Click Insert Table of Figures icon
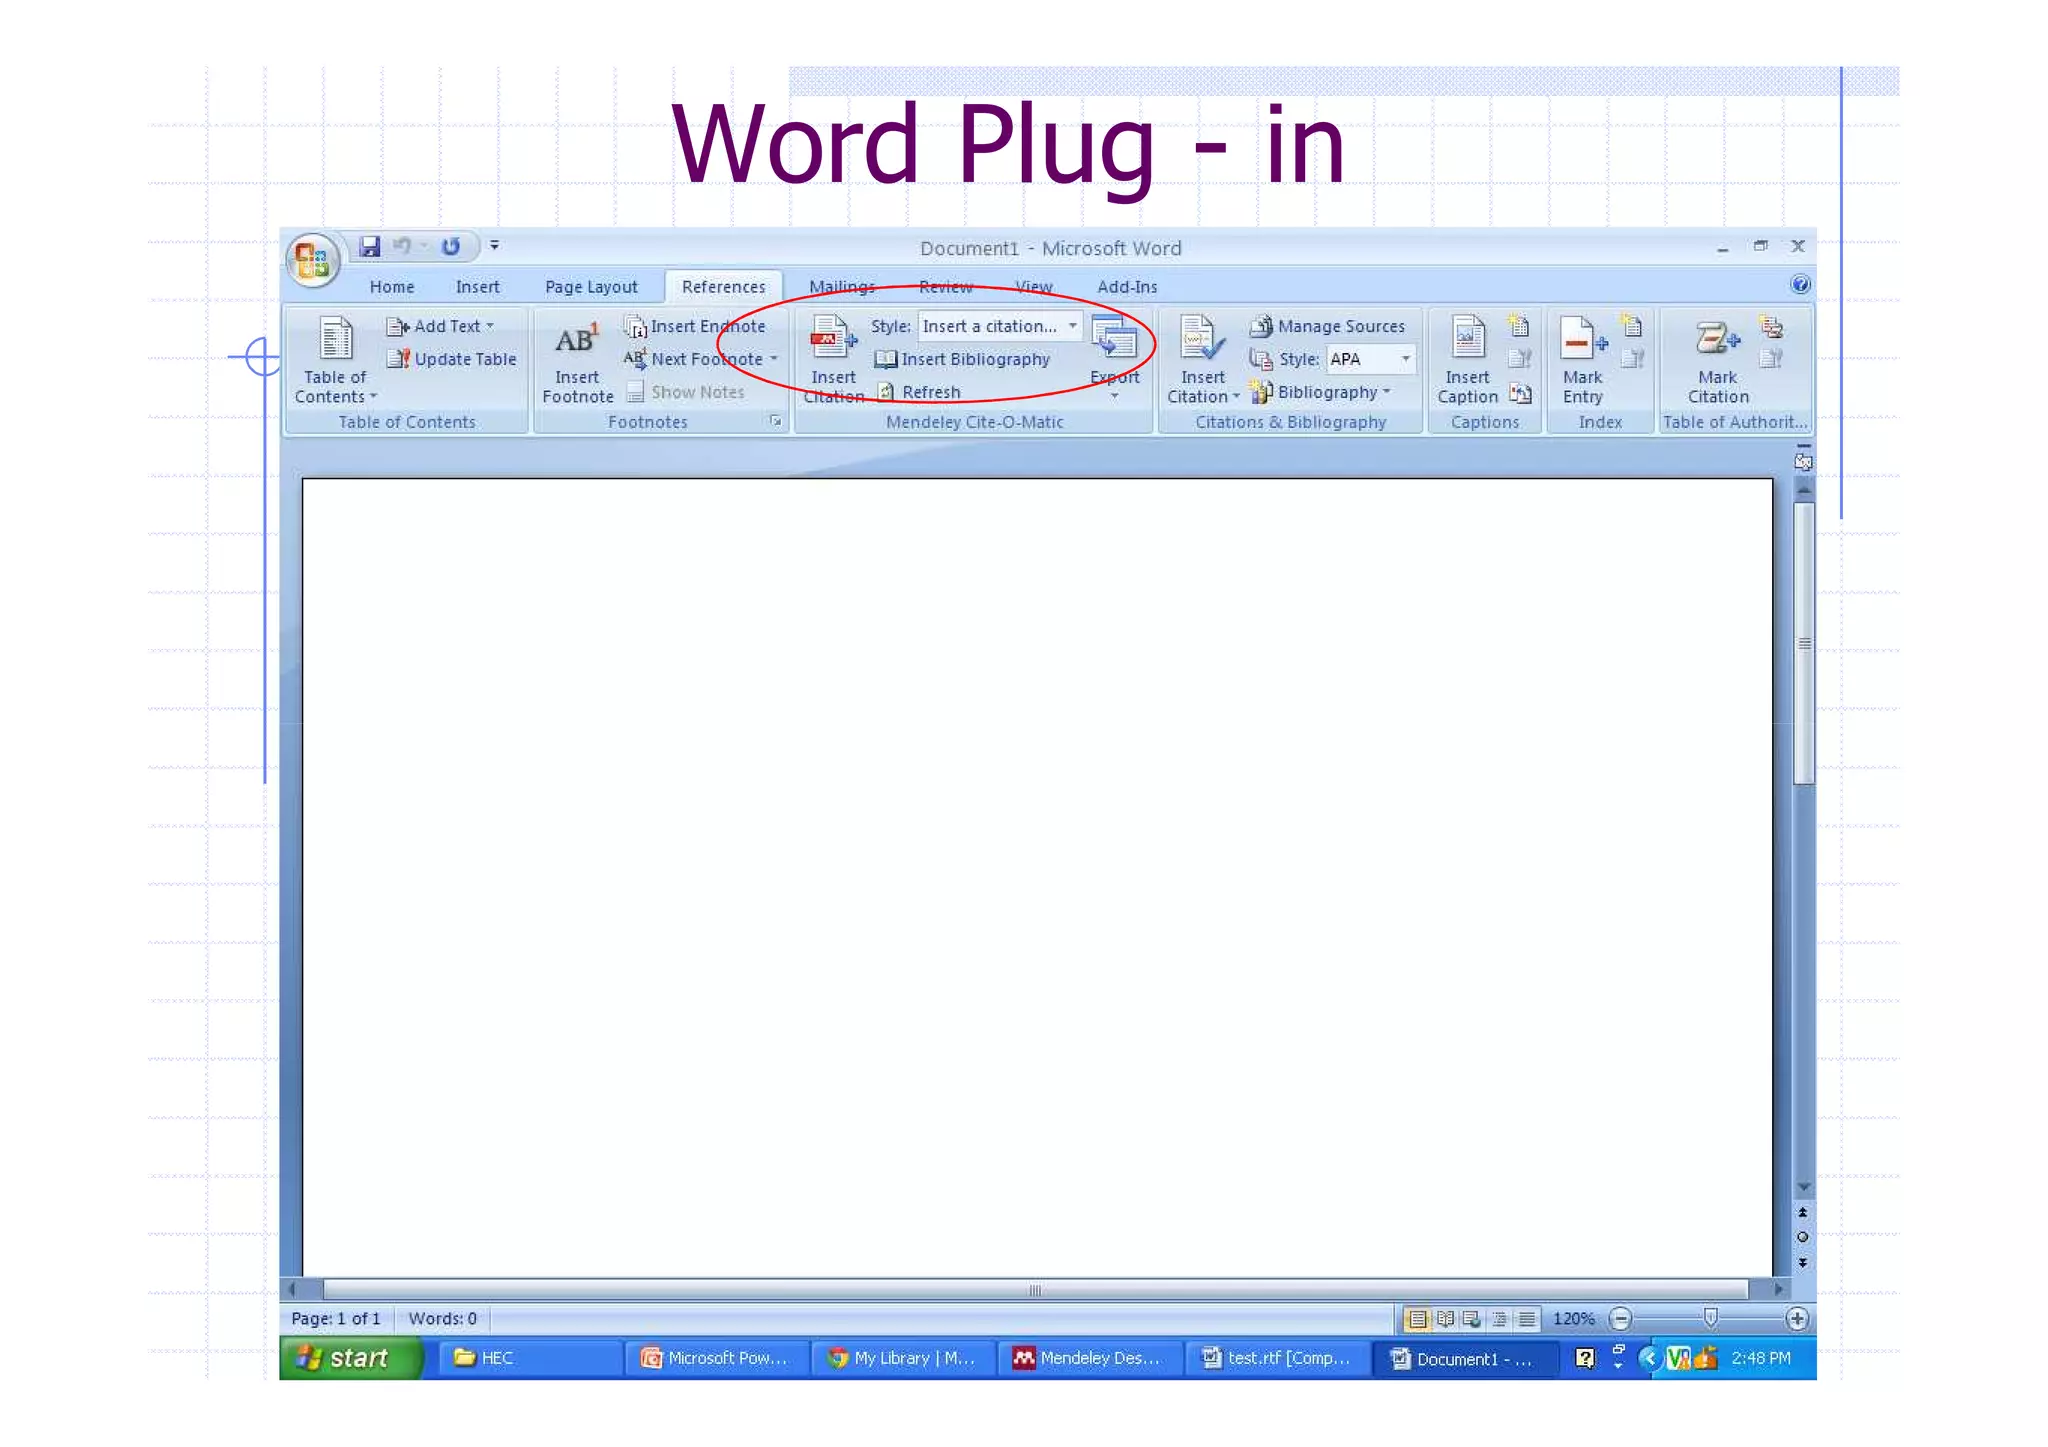 pos(1519,326)
